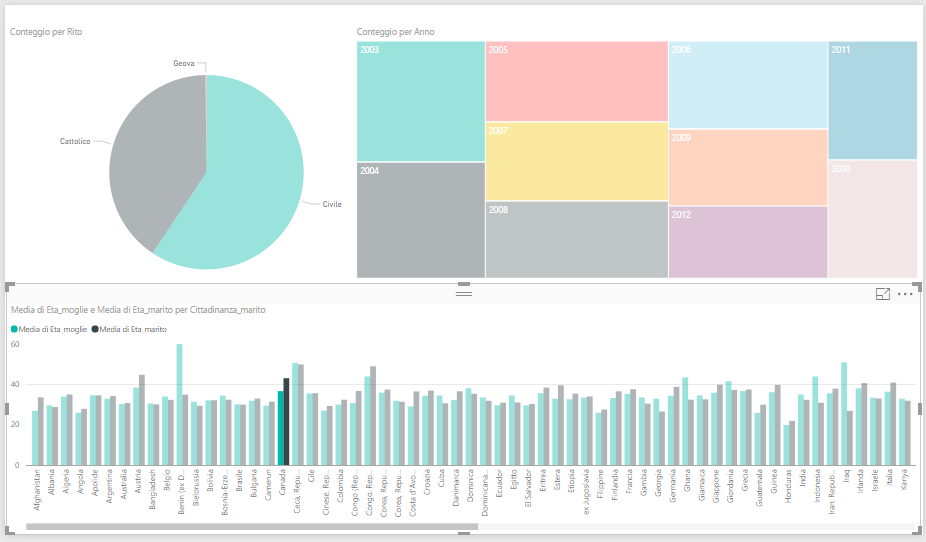The height and width of the screenshot is (542, 926).
Task: Click the Albania axis label
Action: pyautogui.click(x=51, y=482)
